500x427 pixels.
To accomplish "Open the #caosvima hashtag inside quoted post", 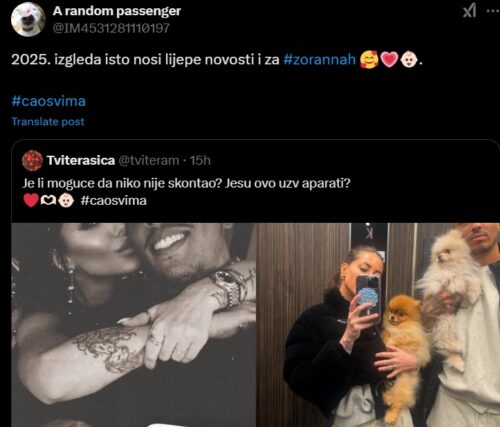I will (114, 201).
